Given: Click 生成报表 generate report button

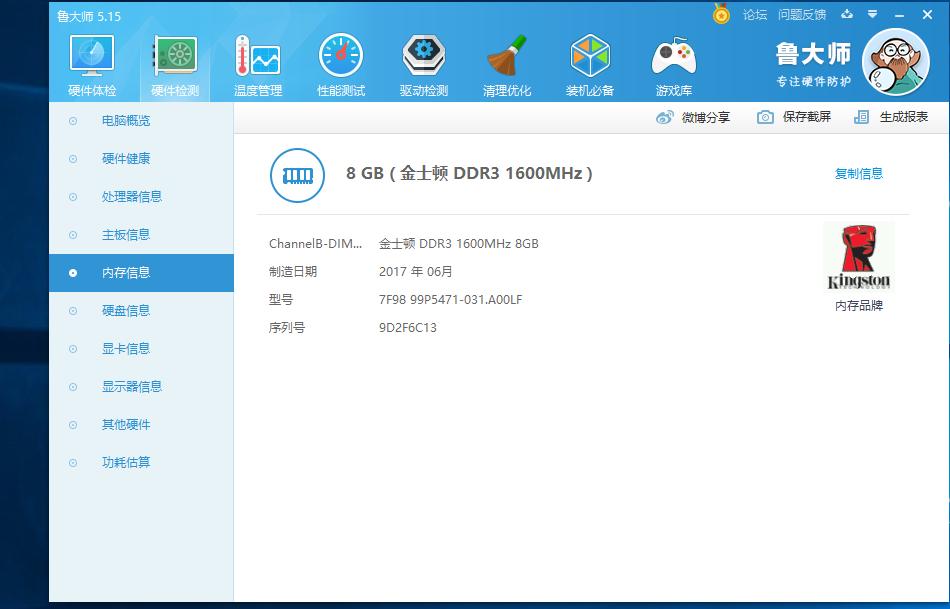Looking at the screenshot, I should coord(892,117).
